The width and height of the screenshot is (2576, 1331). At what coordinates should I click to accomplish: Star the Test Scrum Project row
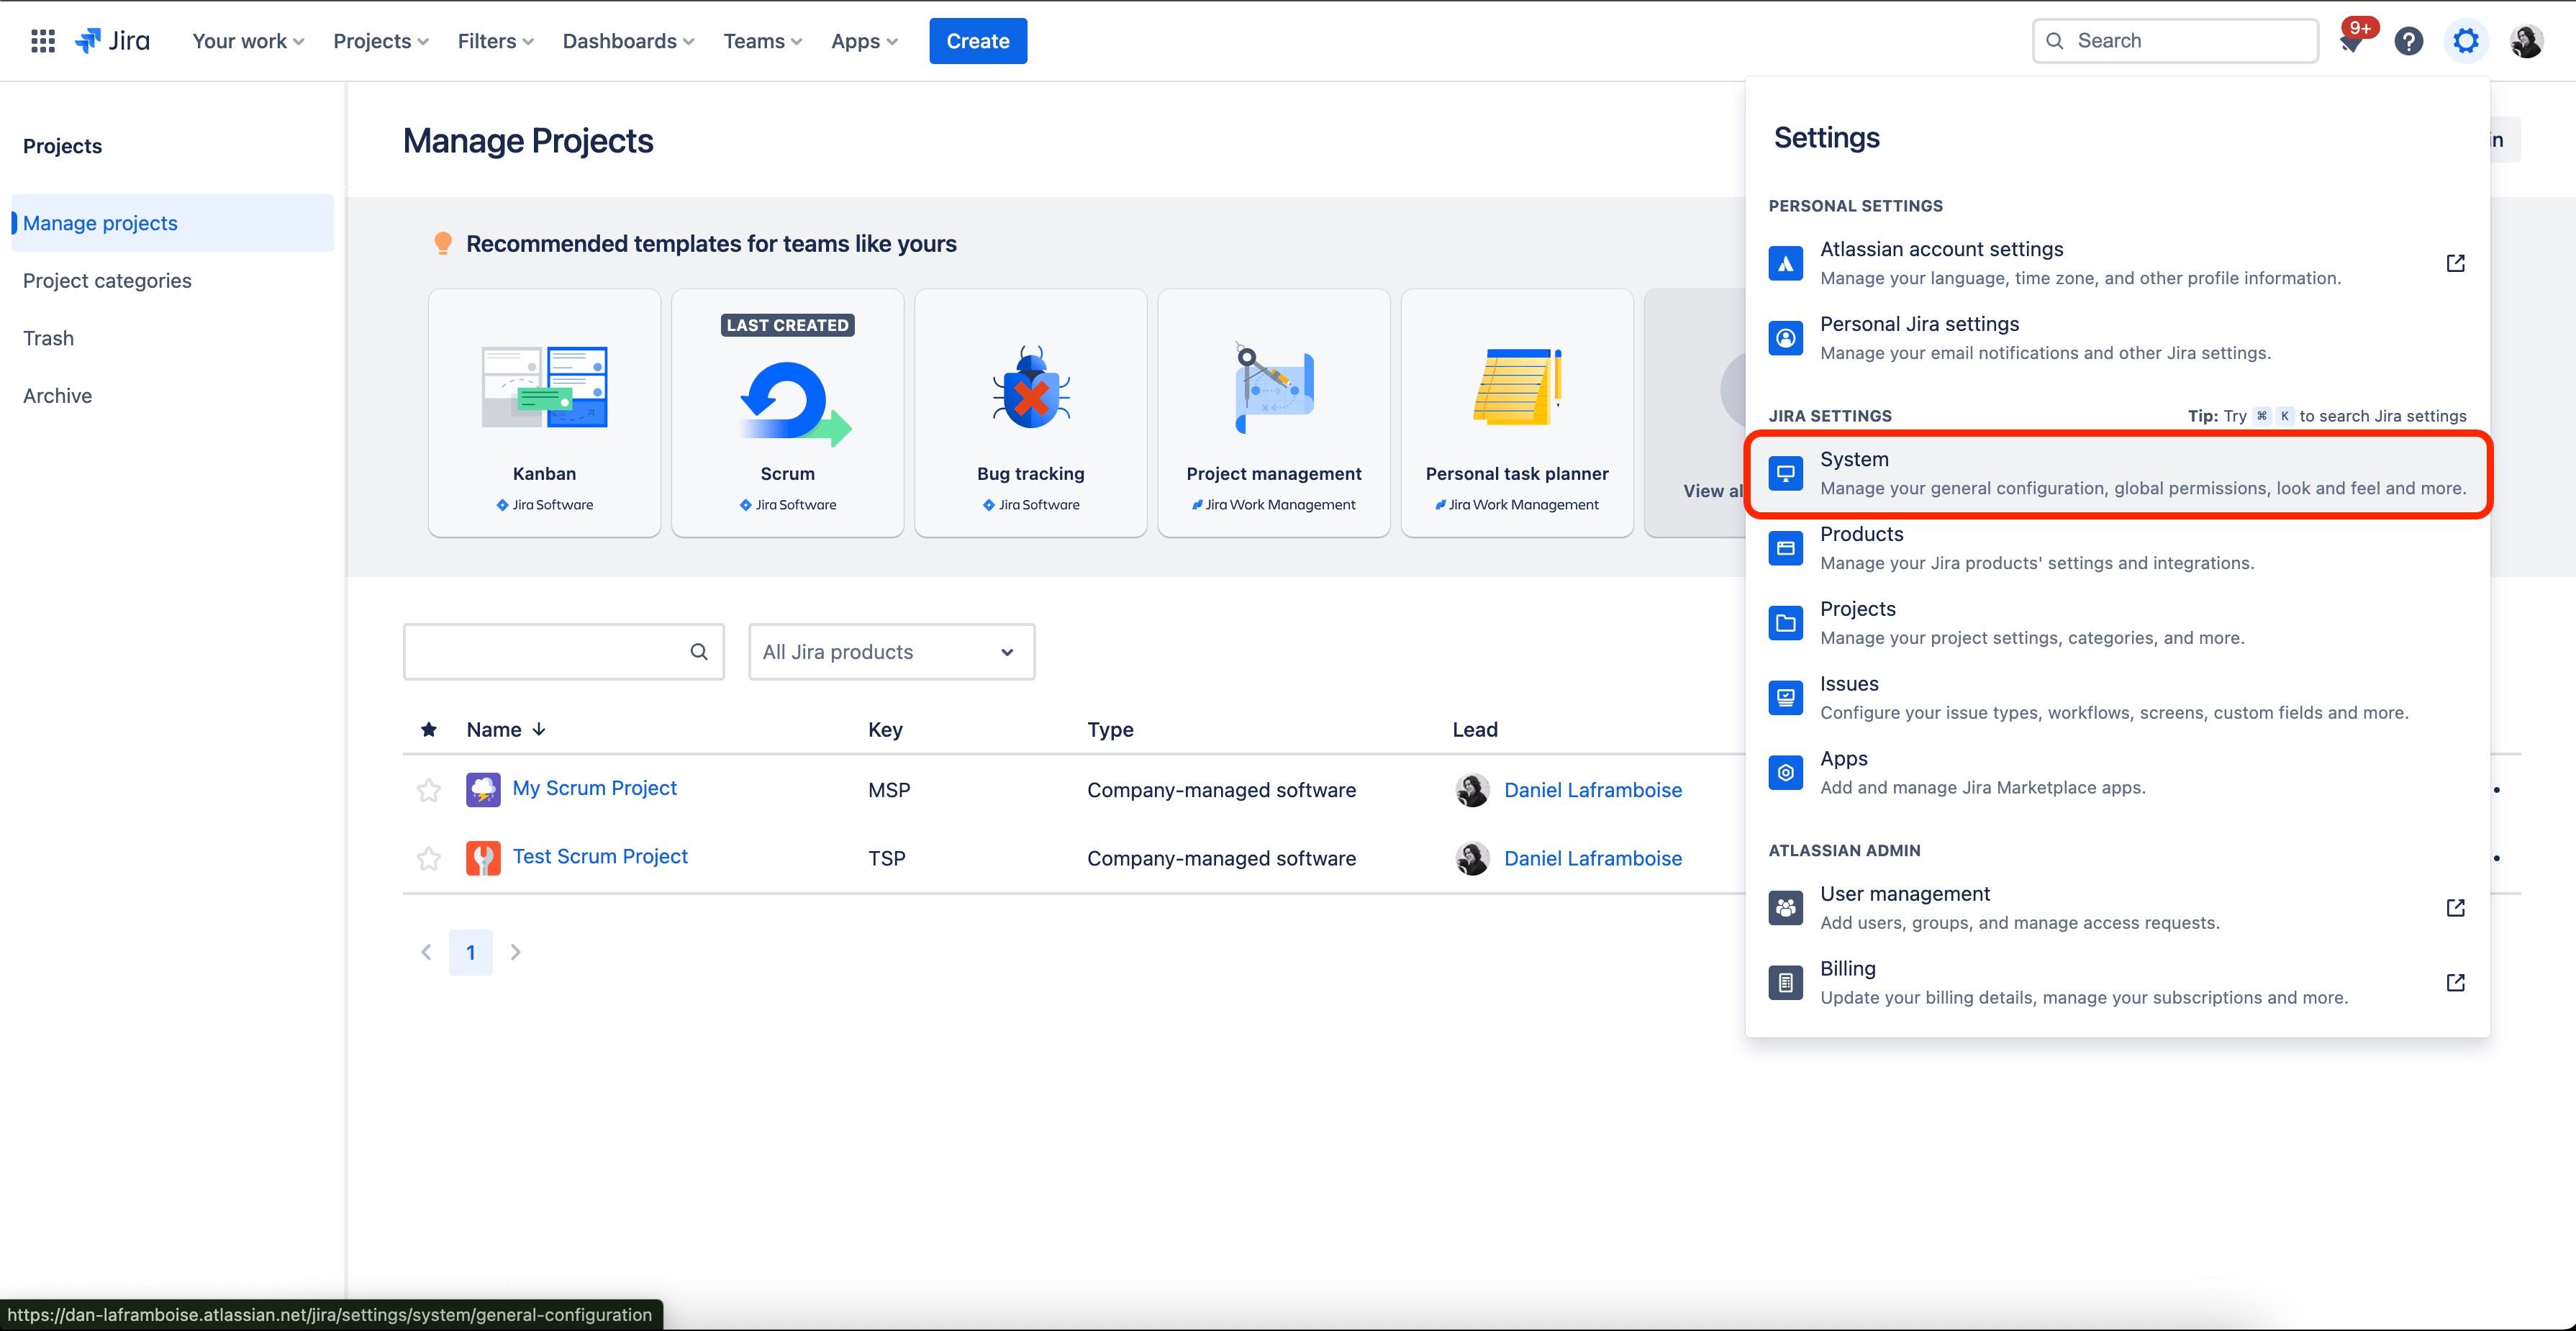429,858
